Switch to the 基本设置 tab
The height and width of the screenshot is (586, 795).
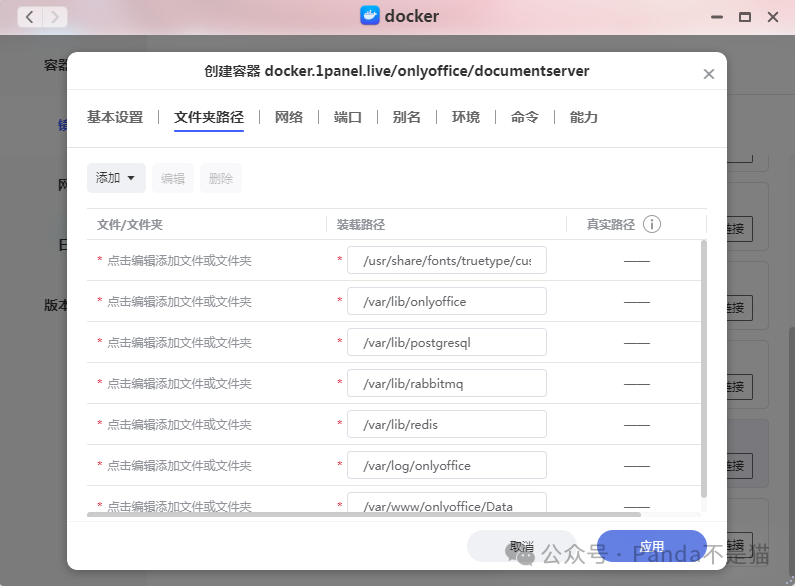[x=115, y=117]
